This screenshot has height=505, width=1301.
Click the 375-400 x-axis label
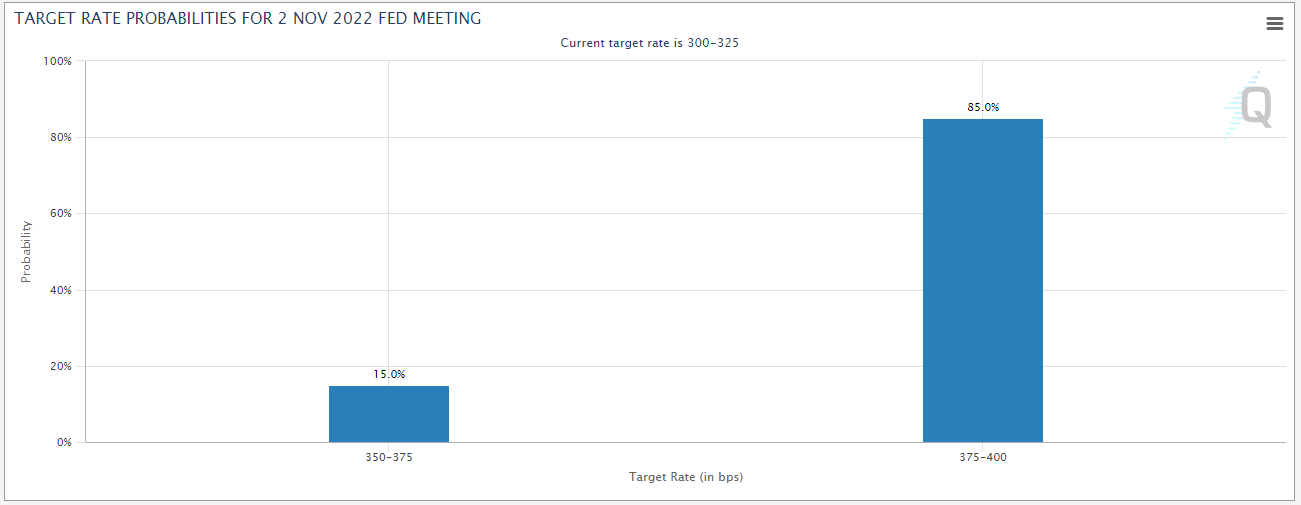click(x=982, y=457)
